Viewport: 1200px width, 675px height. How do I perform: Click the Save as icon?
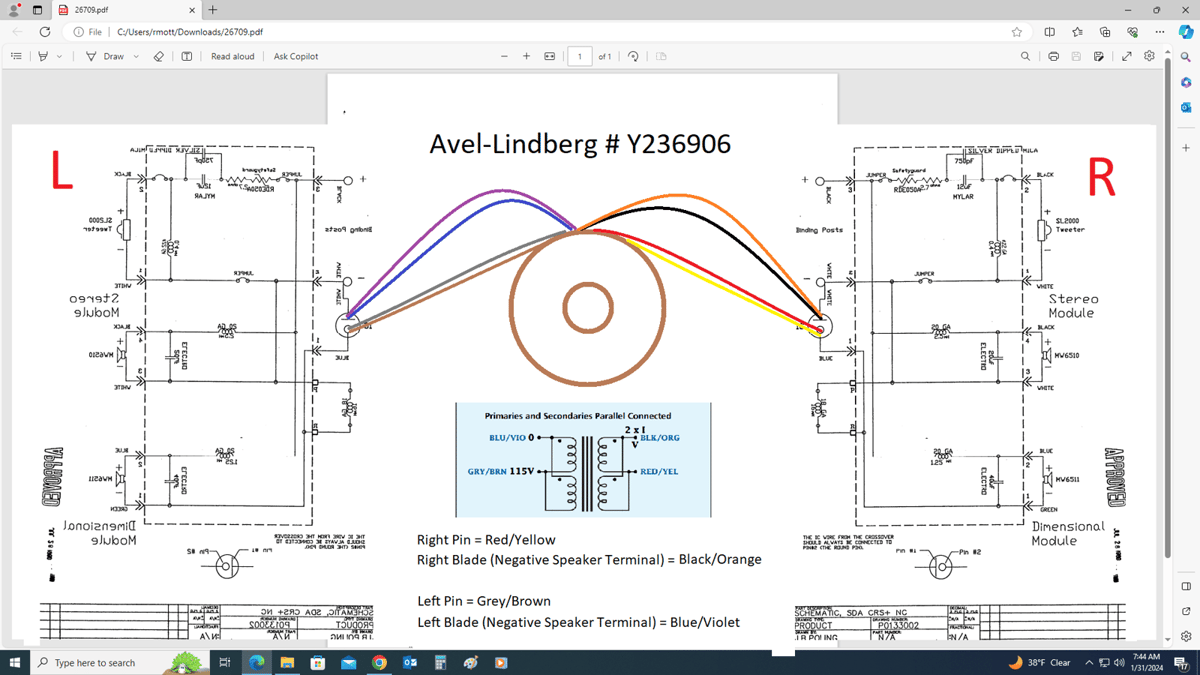pos(1099,57)
